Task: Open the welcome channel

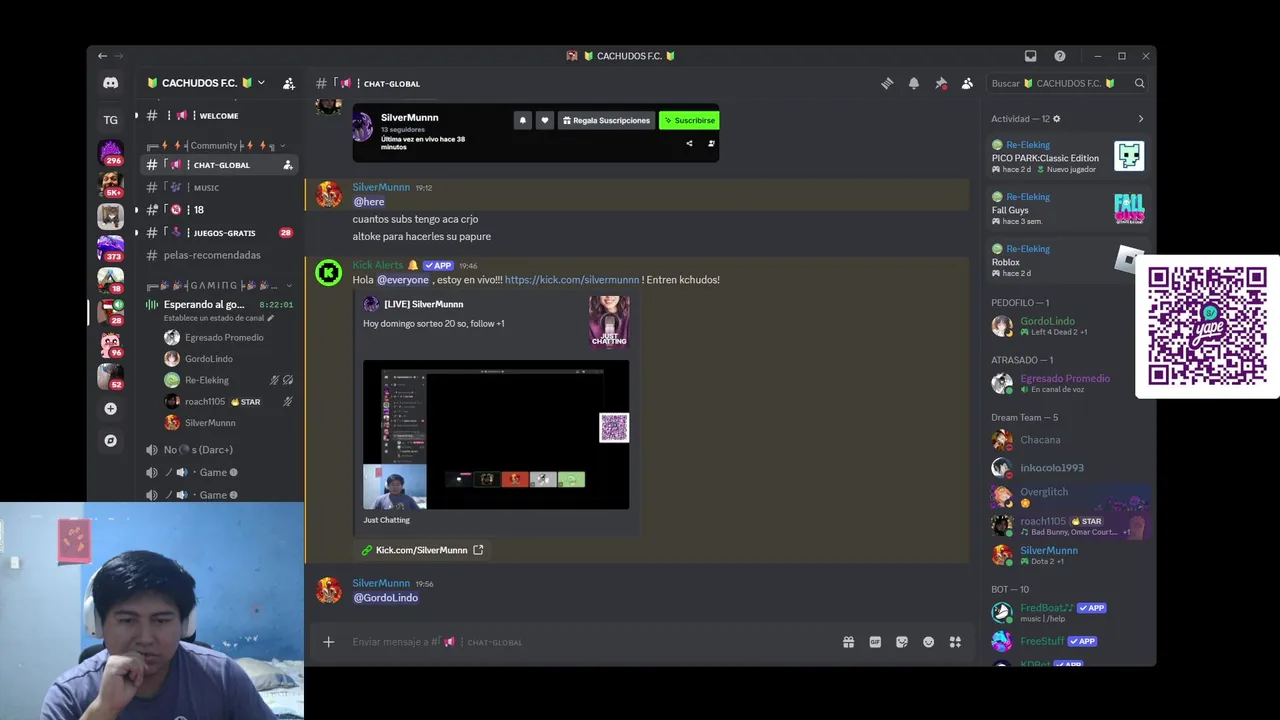Action: 220,116
